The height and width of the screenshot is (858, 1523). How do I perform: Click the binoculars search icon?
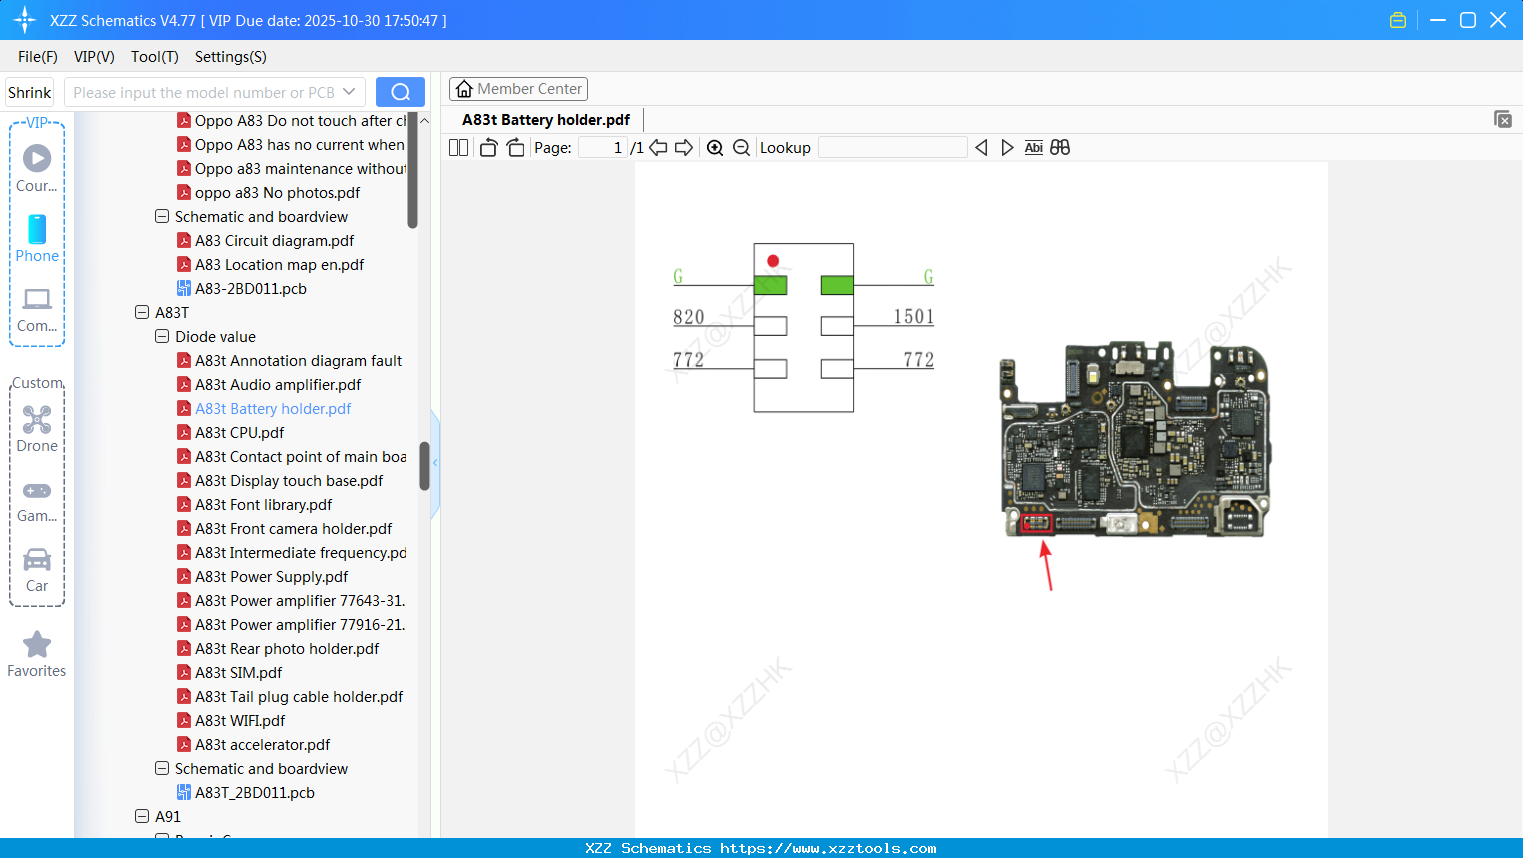pyautogui.click(x=1060, y=148)
